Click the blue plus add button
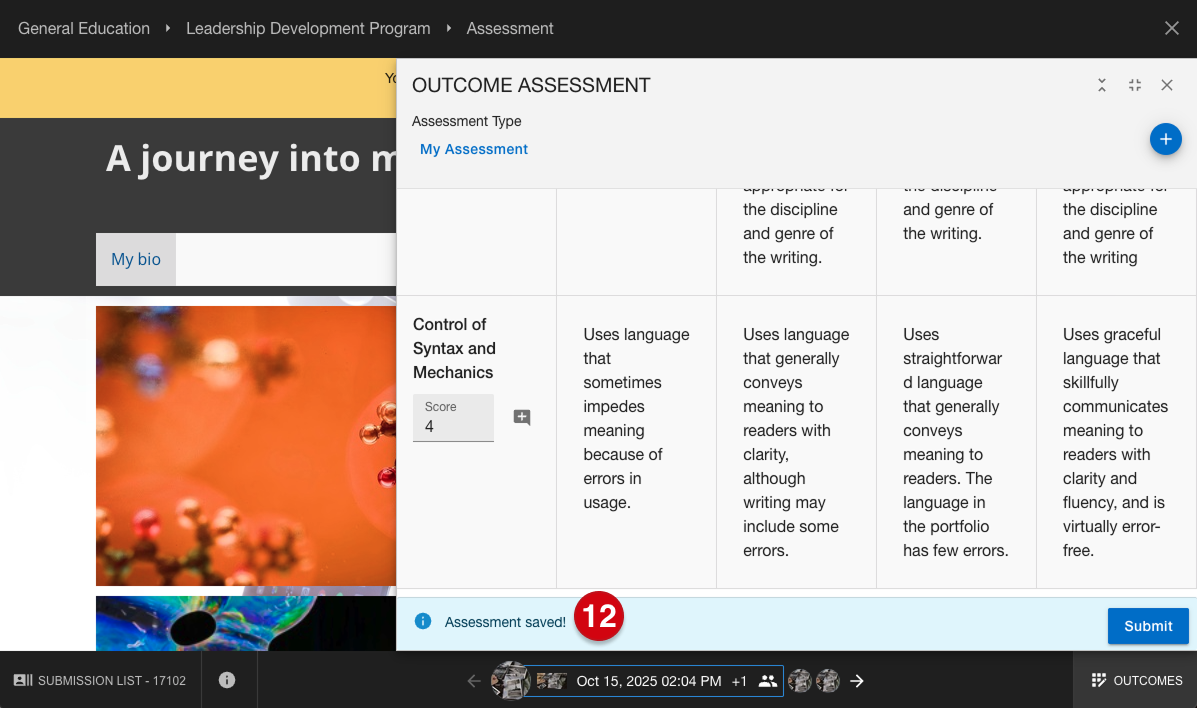Image resolution: width=1197 pixels, height=708 pixels. [1165, 139]
